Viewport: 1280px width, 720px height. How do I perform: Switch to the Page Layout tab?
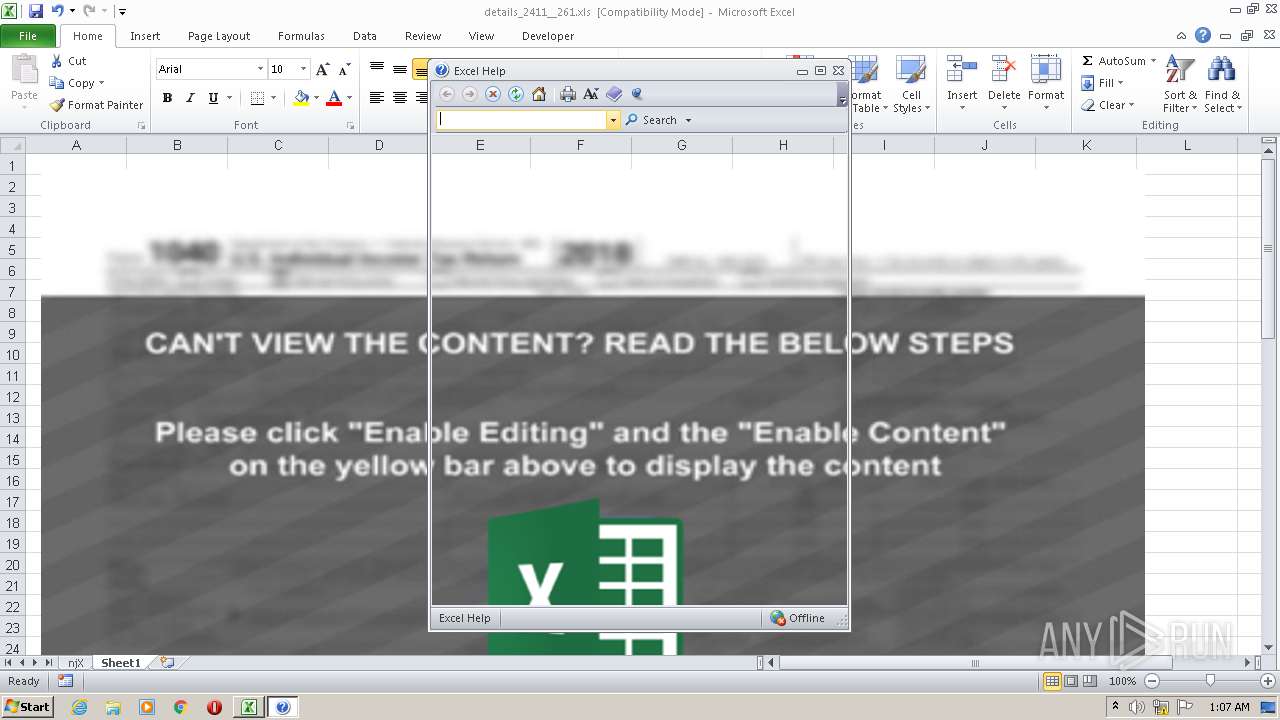[219, 36]
